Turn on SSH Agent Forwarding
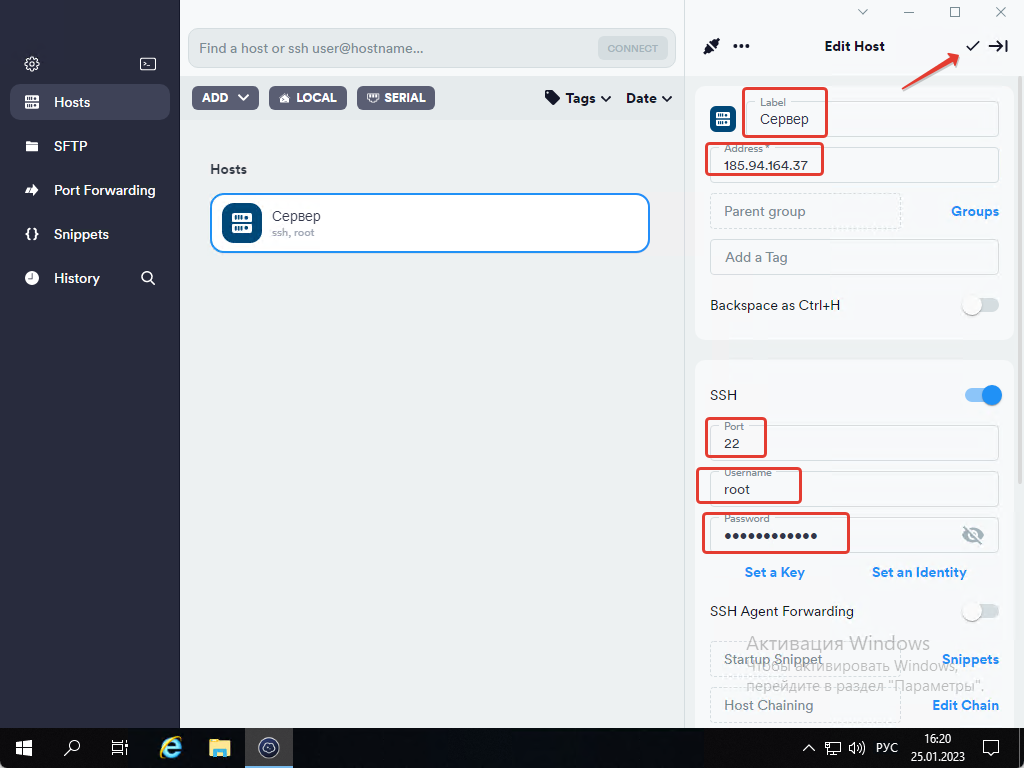This screenshot has height=768, width=1024. [980, 611]
